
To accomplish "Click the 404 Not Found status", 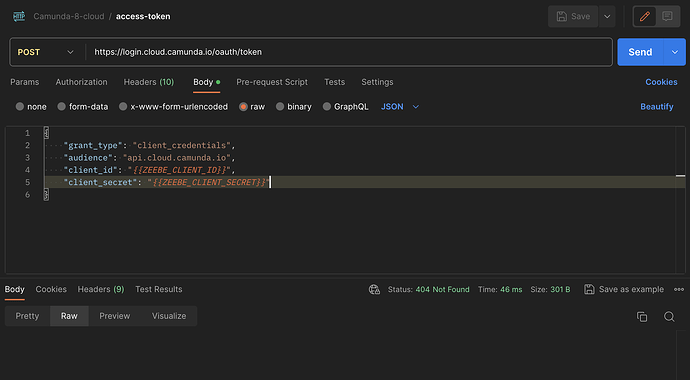I will 442,289.
